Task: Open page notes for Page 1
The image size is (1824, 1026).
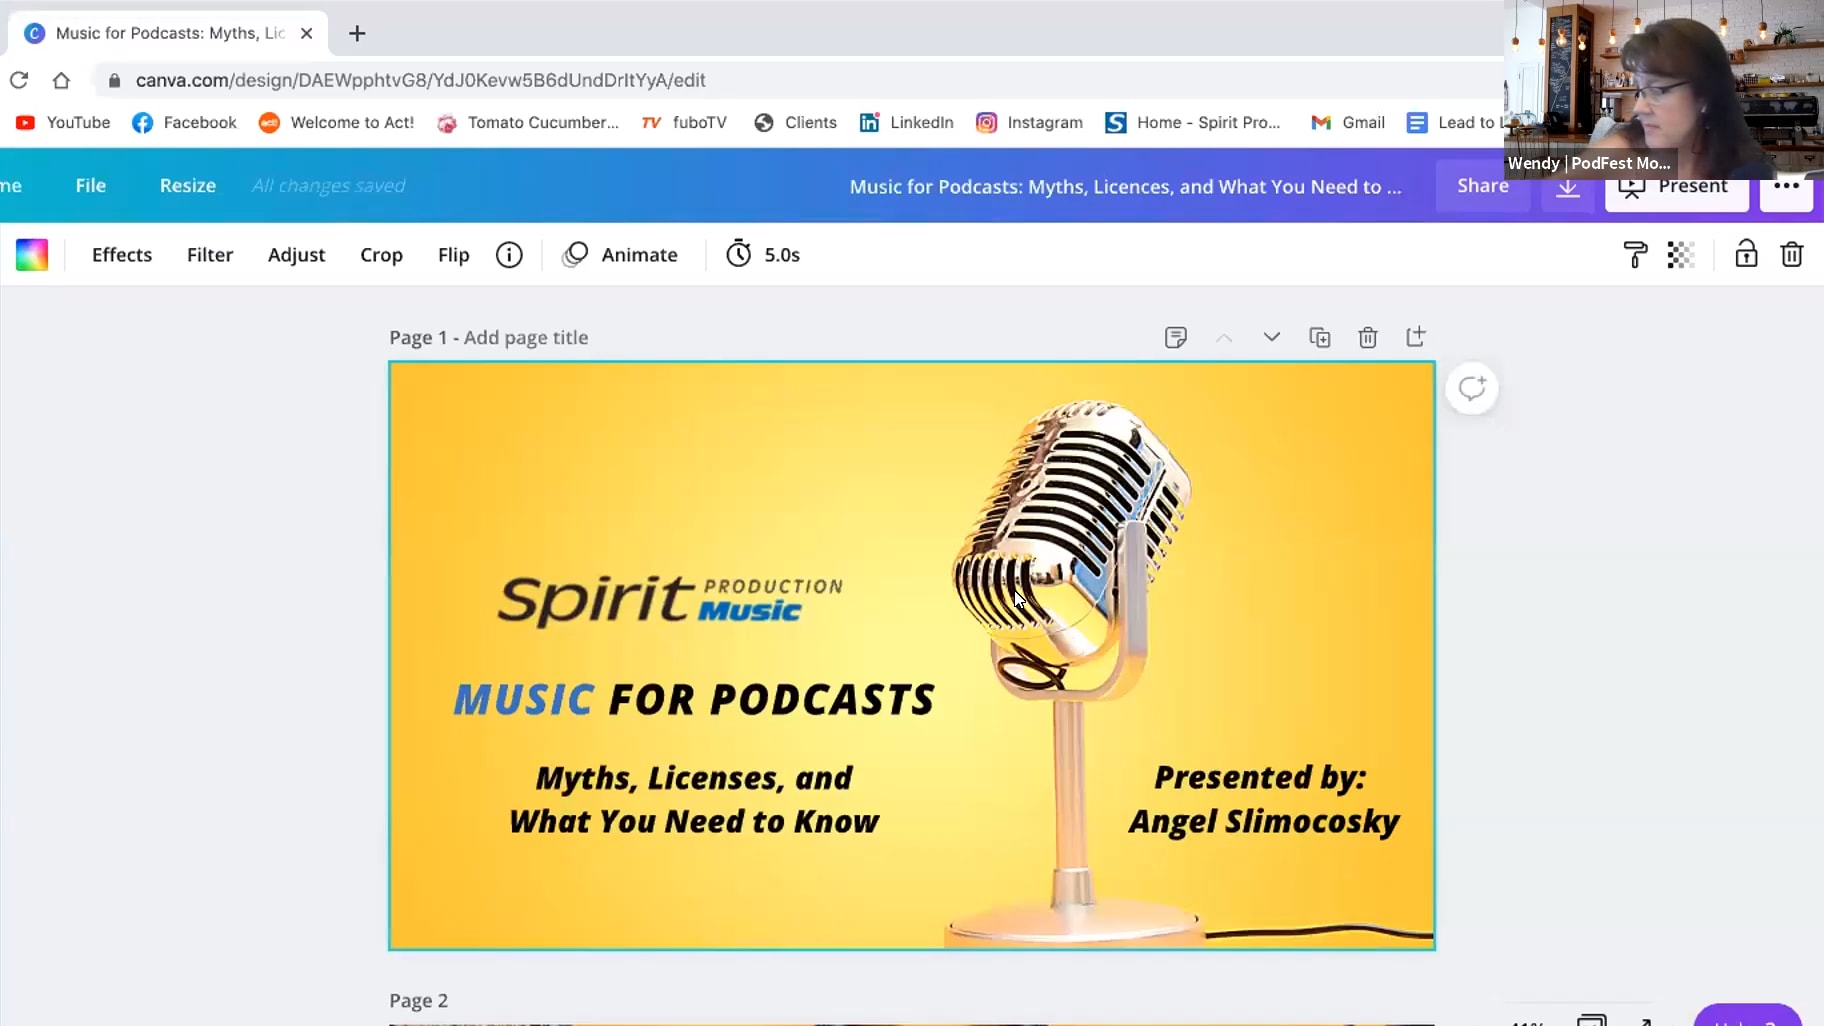Action: [1176, 337]
